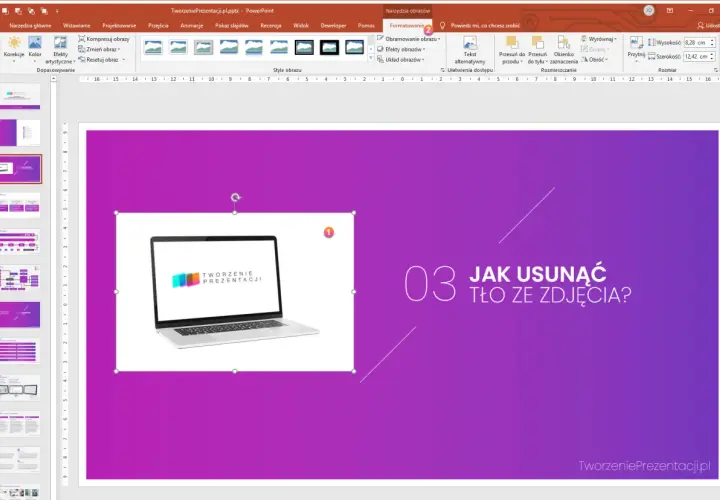The width and height of the screenshot is (720, 500).
Task: Apply the first simple white frame picture style
Action: [153, 47]
